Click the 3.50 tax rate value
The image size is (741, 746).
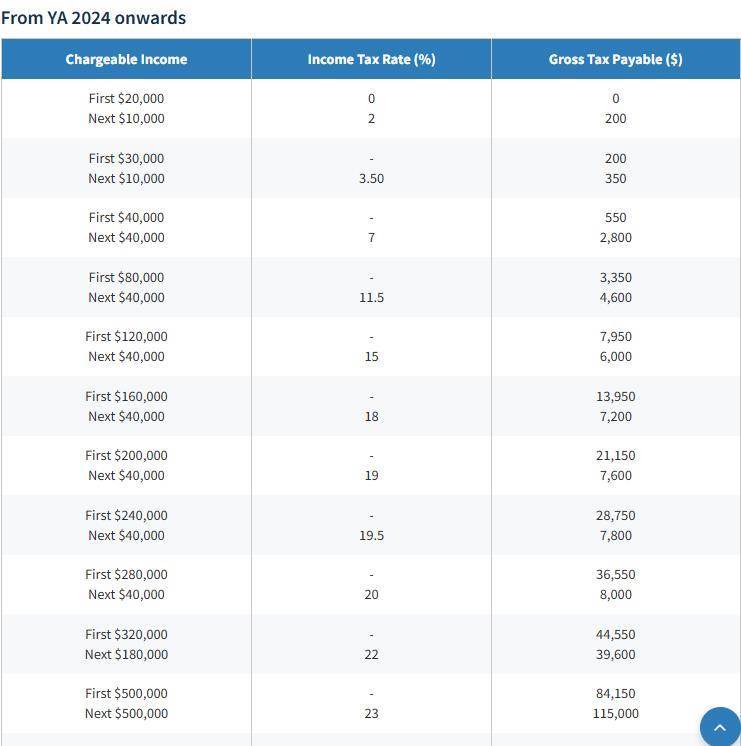[371, 178]
